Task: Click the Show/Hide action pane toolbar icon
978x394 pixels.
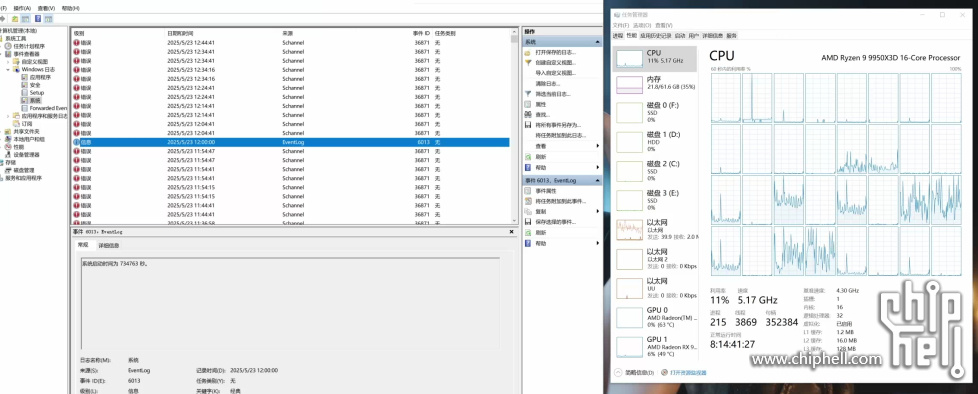Action: tap(48, 19)
